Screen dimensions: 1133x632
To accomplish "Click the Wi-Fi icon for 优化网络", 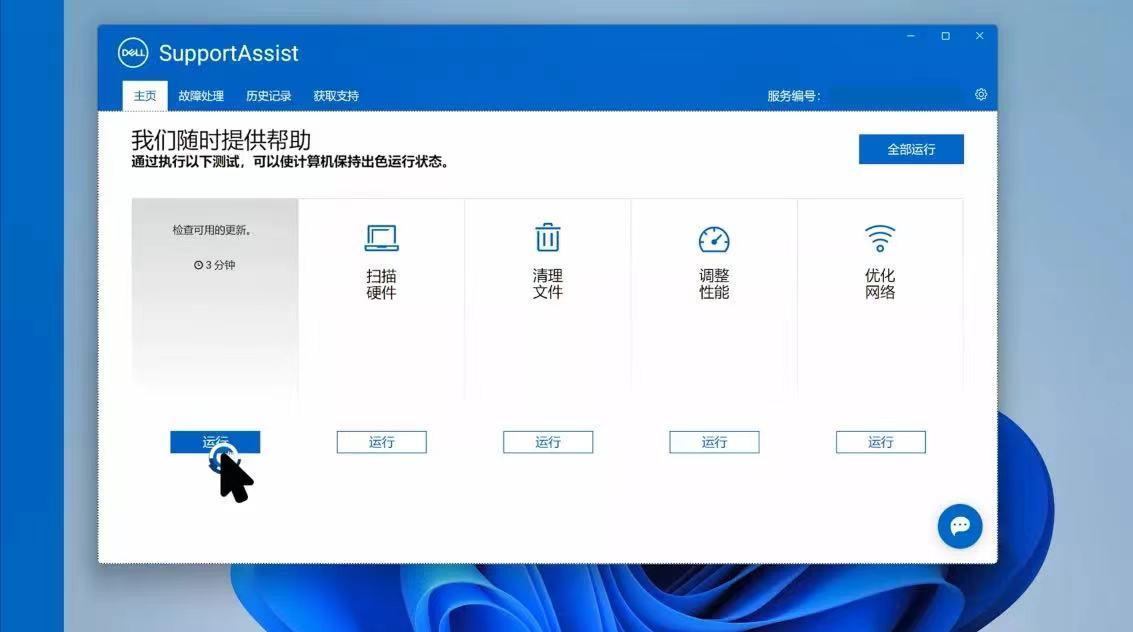I will pos(879,237).
